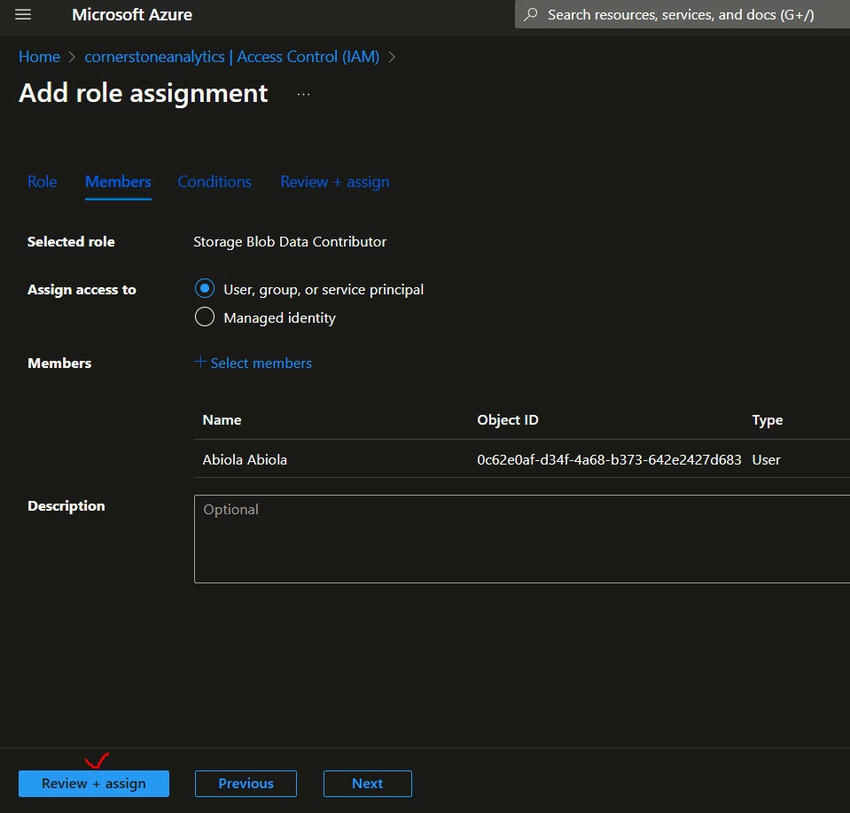Switch to the Role tab
The image size is (850, 813).
coord(42,182)
